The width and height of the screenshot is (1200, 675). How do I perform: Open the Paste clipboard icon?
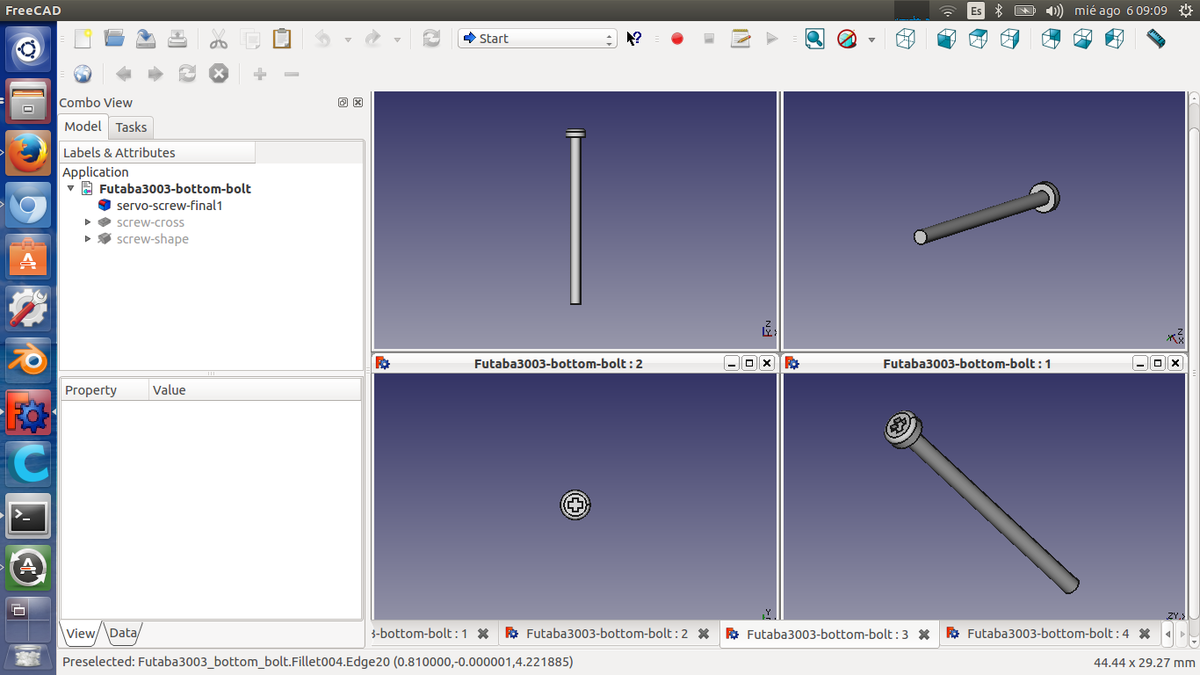282,39
